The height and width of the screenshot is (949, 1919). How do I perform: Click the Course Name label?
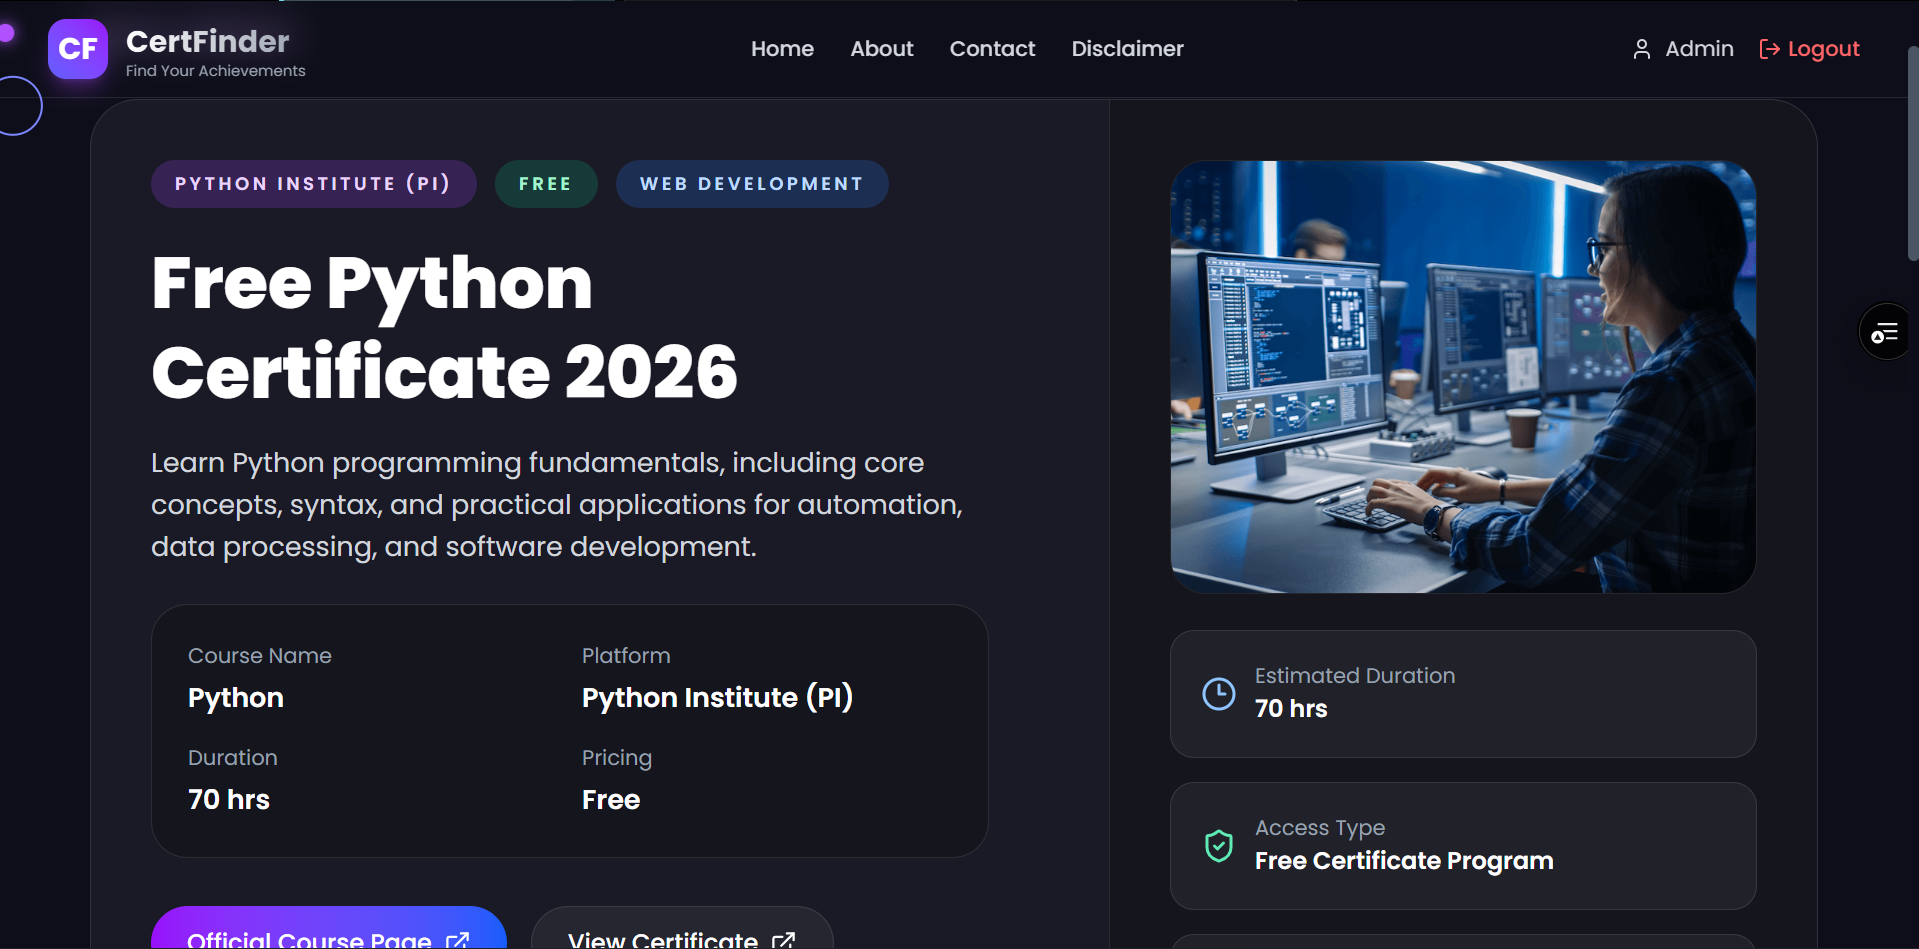260,656
